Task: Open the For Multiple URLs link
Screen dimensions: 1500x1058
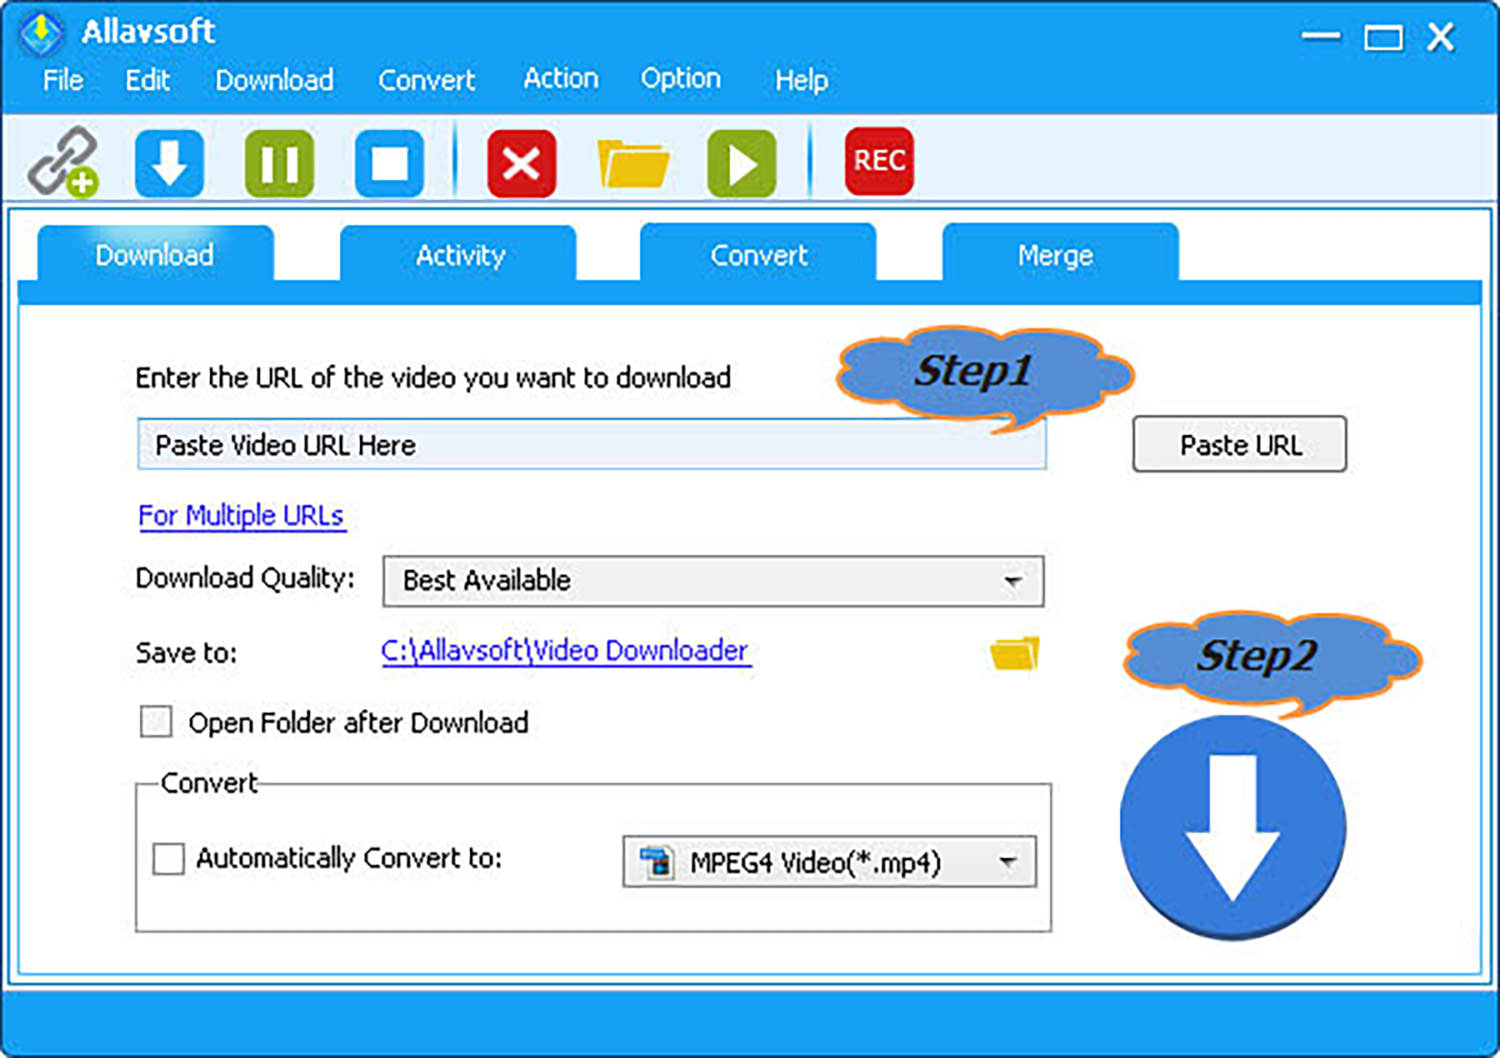Action: [x=242, y=516]
